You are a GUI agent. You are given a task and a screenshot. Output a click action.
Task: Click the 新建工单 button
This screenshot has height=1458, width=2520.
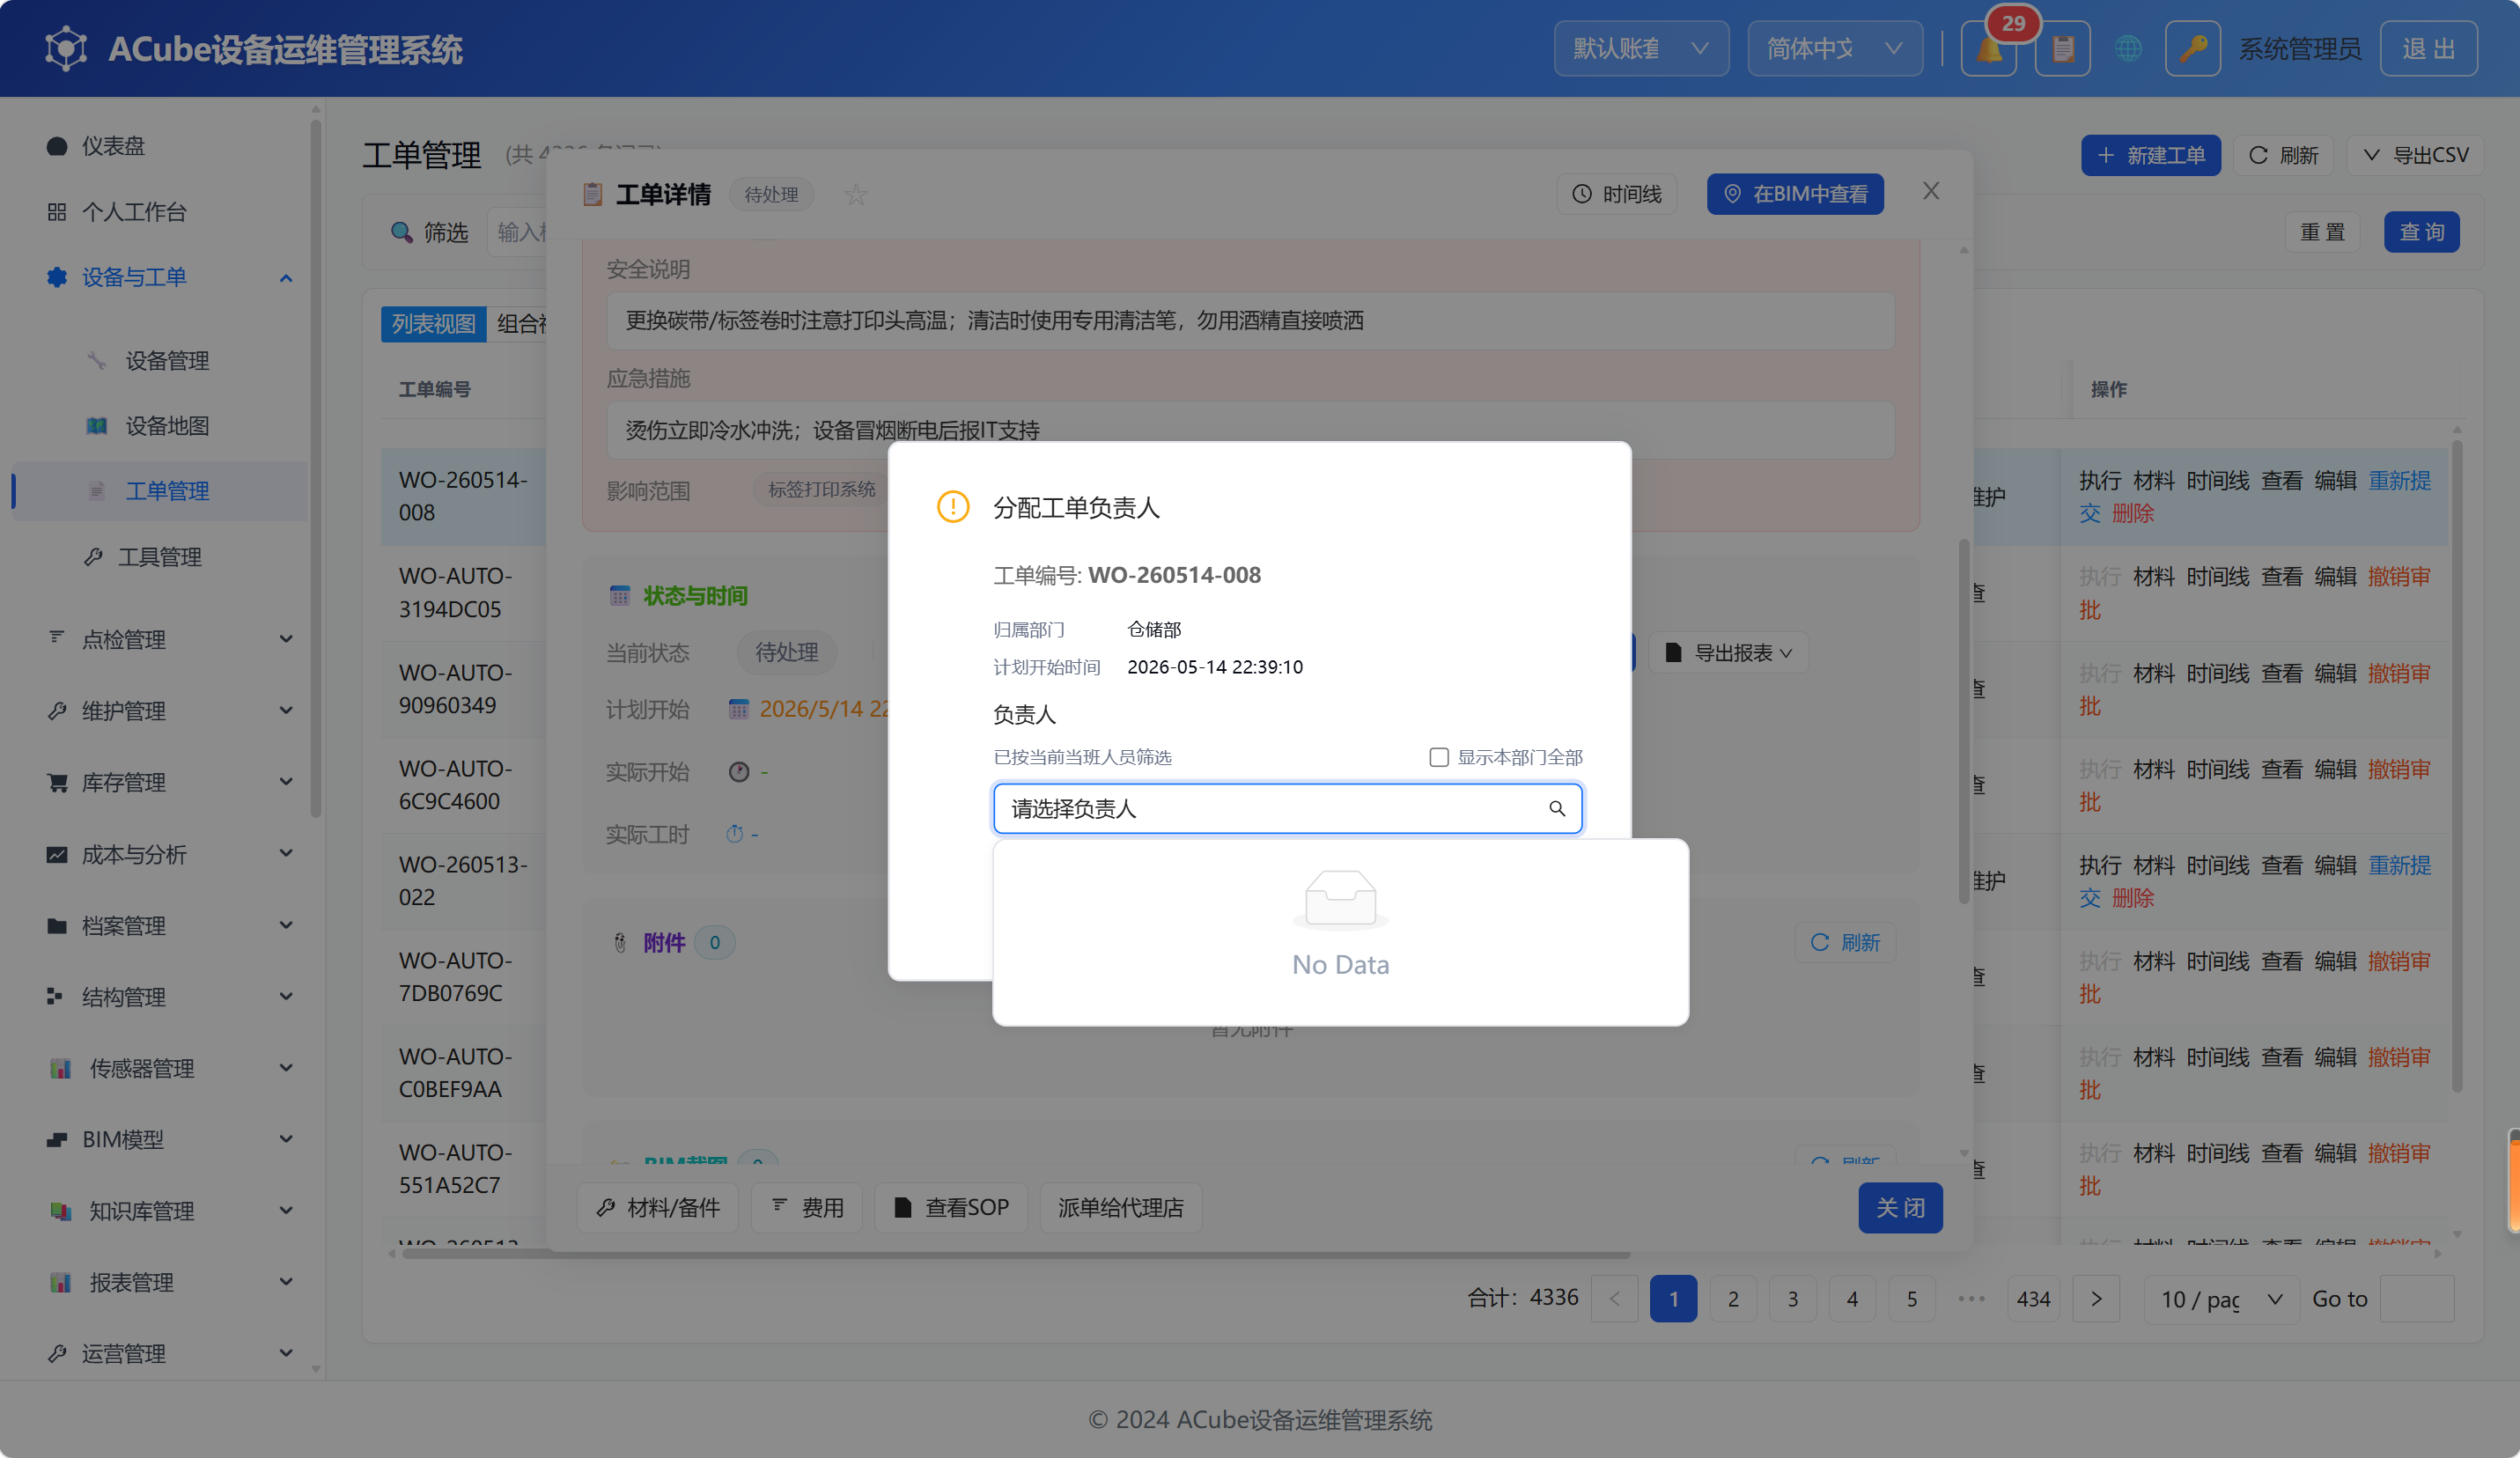coord(2150,155)
